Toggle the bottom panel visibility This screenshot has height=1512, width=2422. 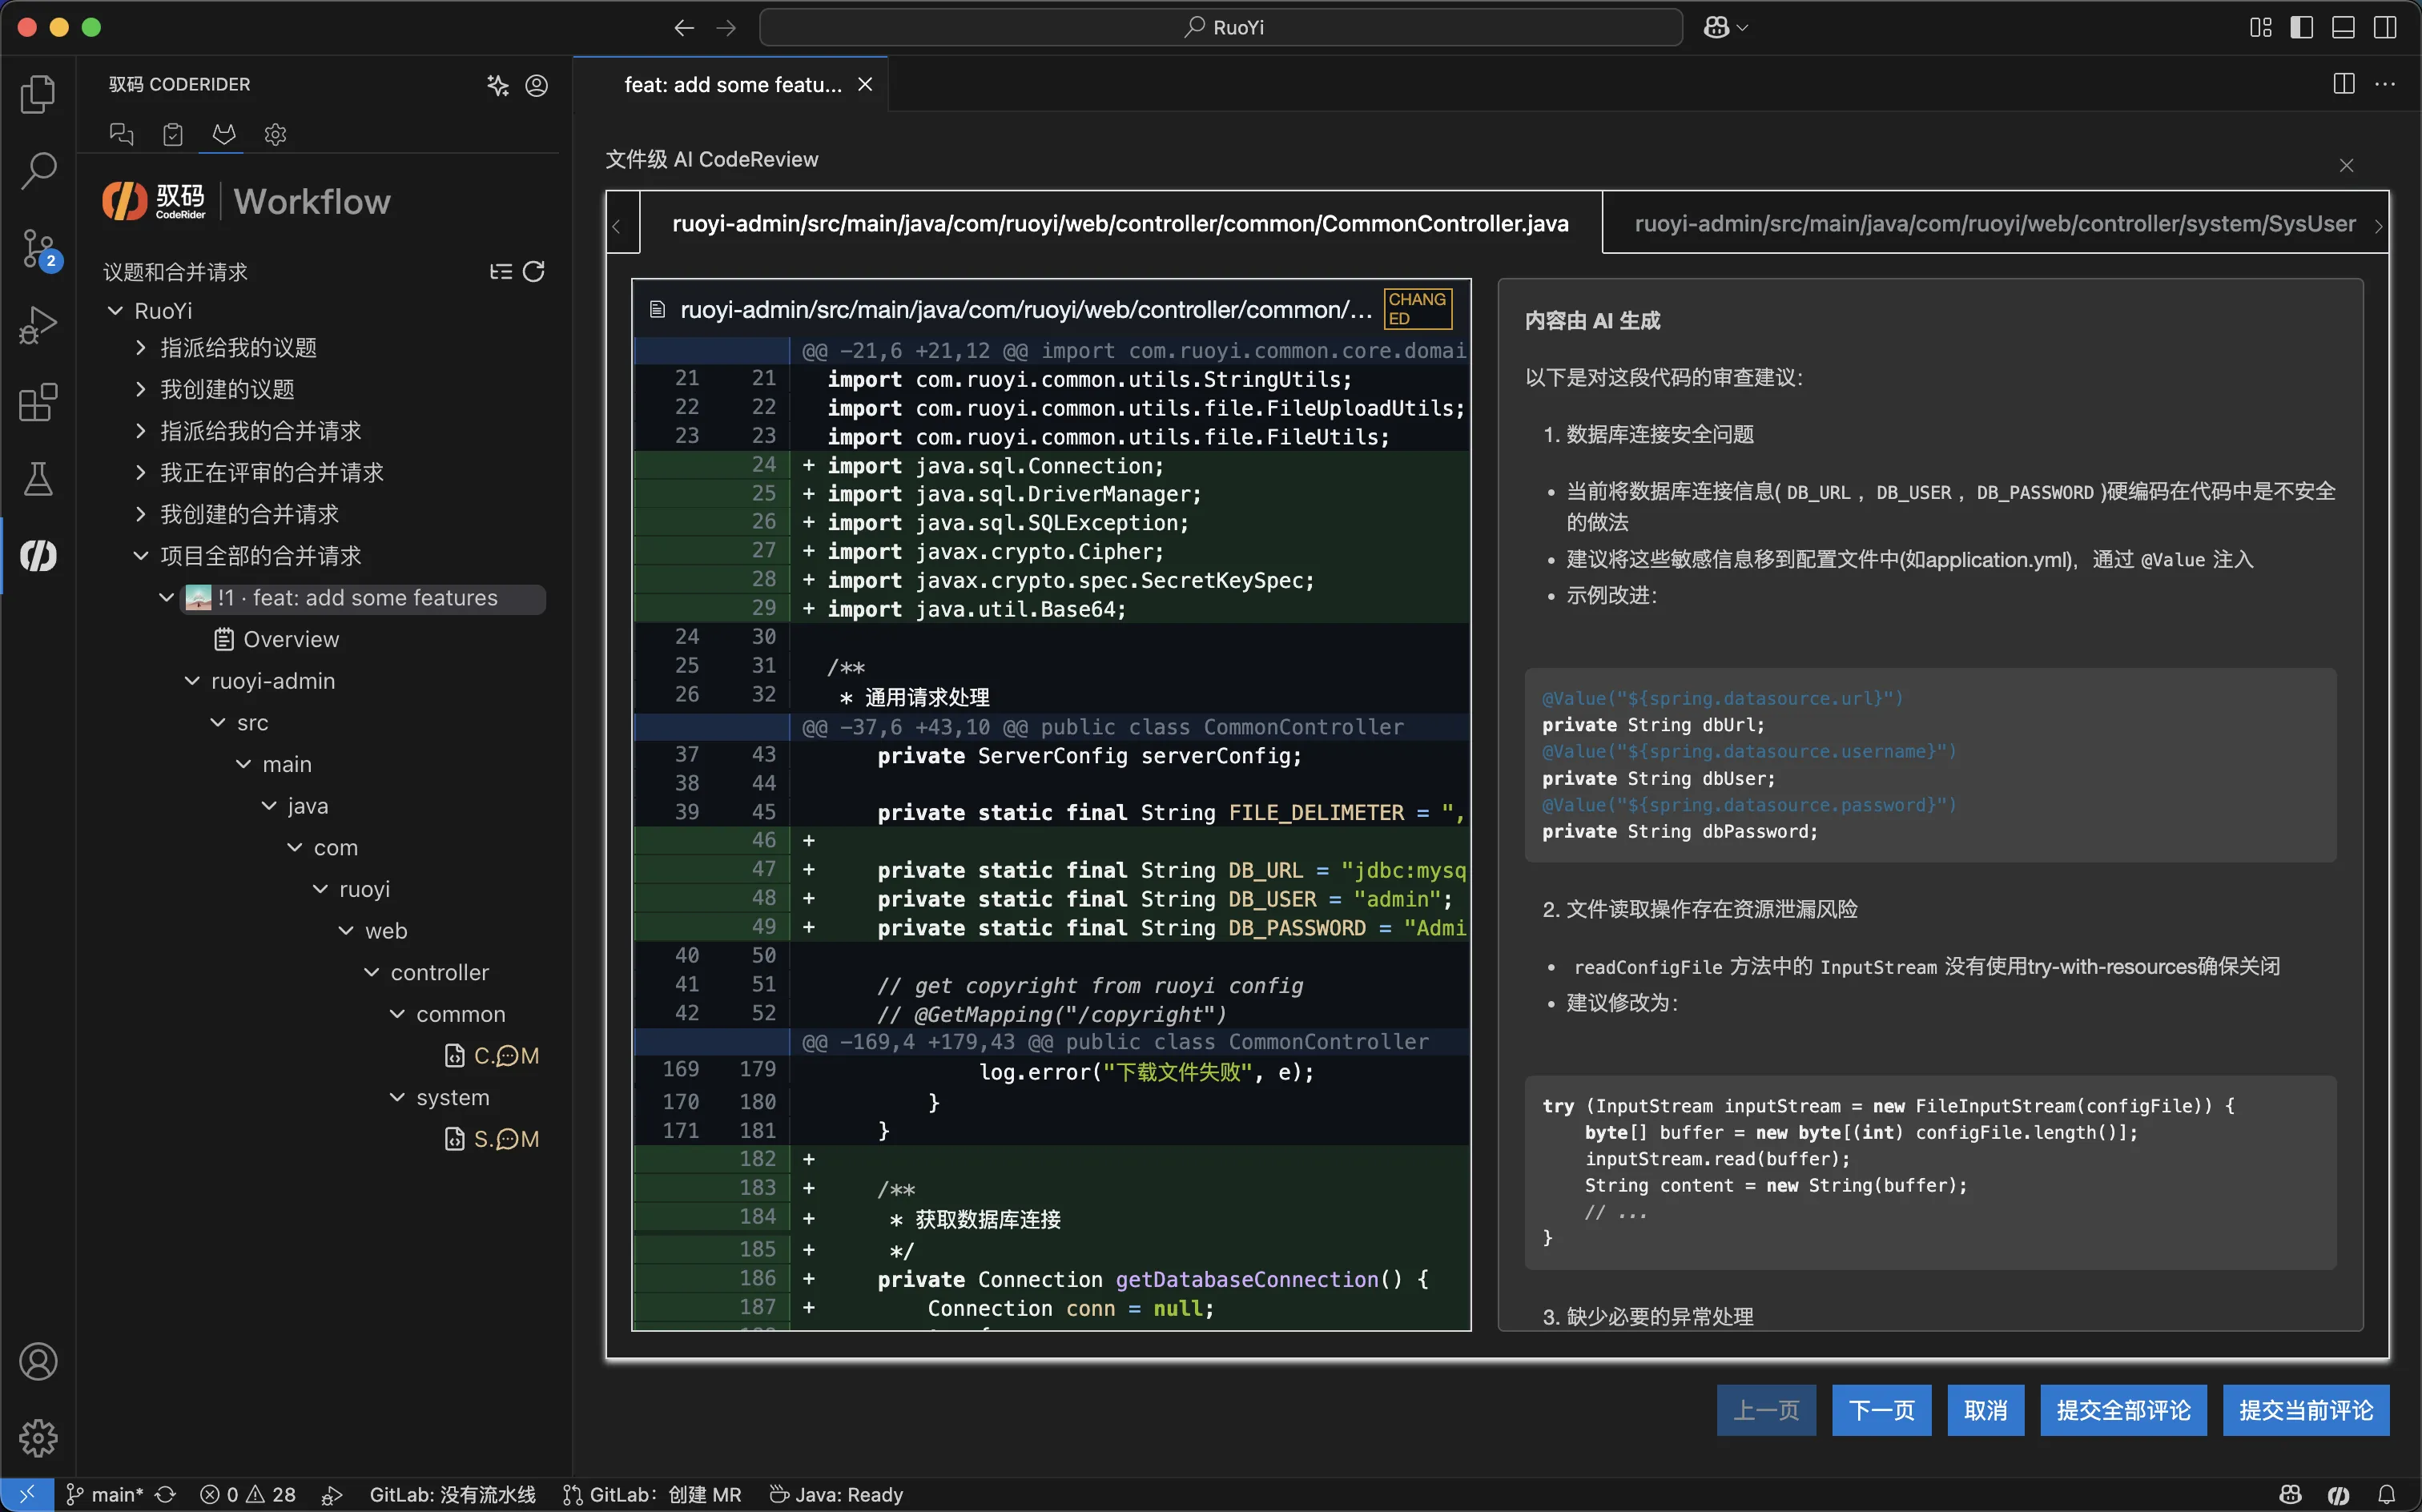click(2343, 27)
